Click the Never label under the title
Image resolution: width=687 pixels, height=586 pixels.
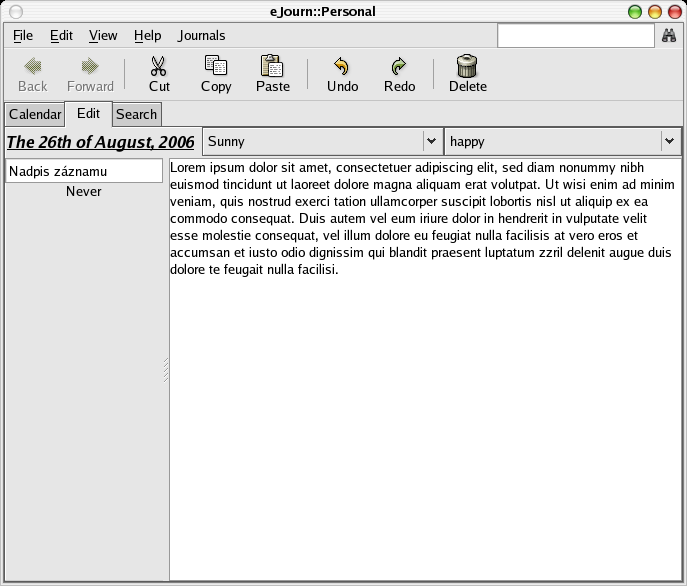[84, 192]
